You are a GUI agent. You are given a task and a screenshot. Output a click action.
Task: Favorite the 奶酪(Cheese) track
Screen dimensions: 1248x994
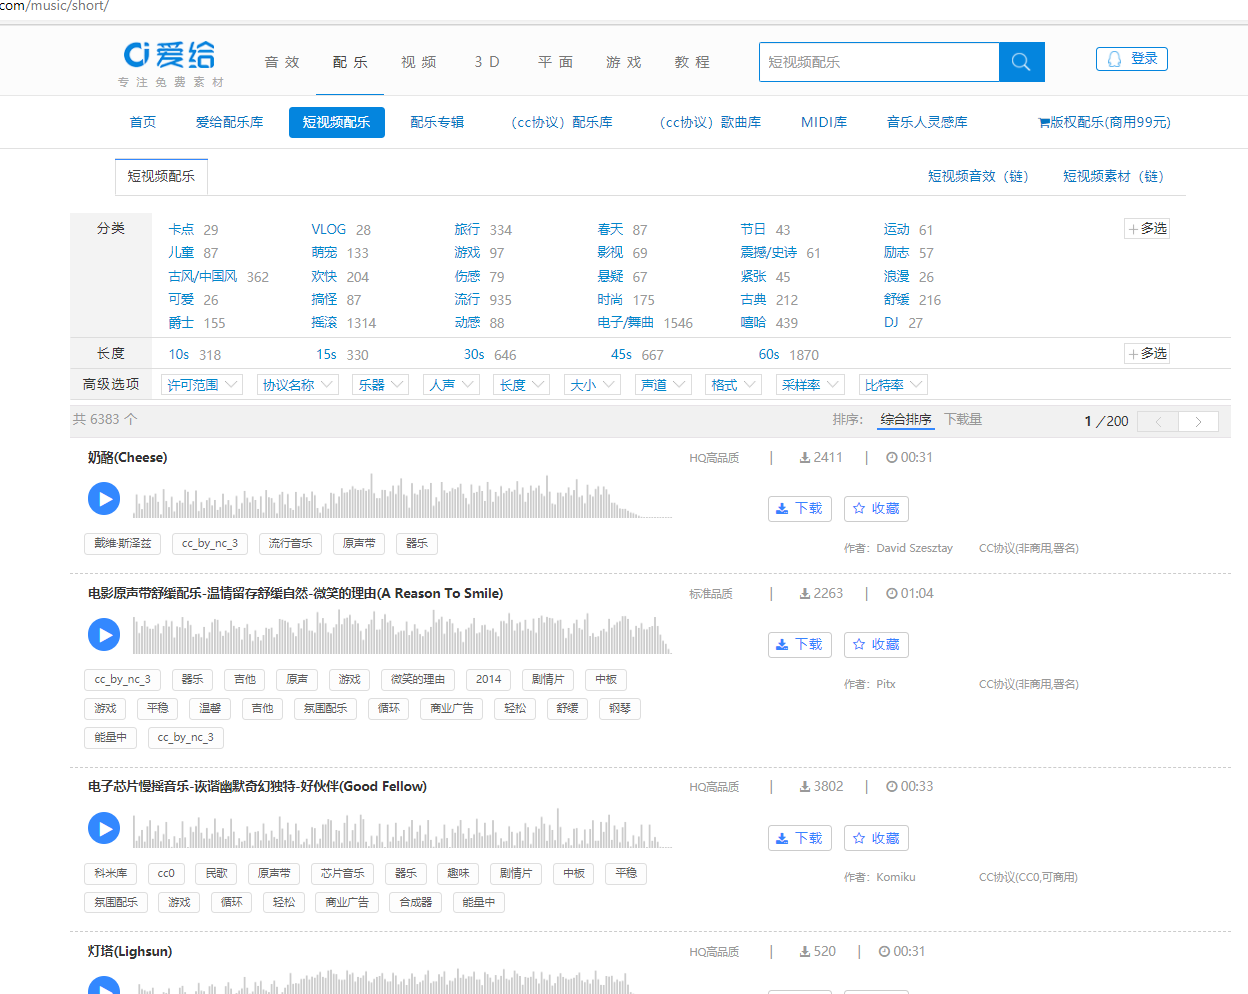click(x=876, y=509)
